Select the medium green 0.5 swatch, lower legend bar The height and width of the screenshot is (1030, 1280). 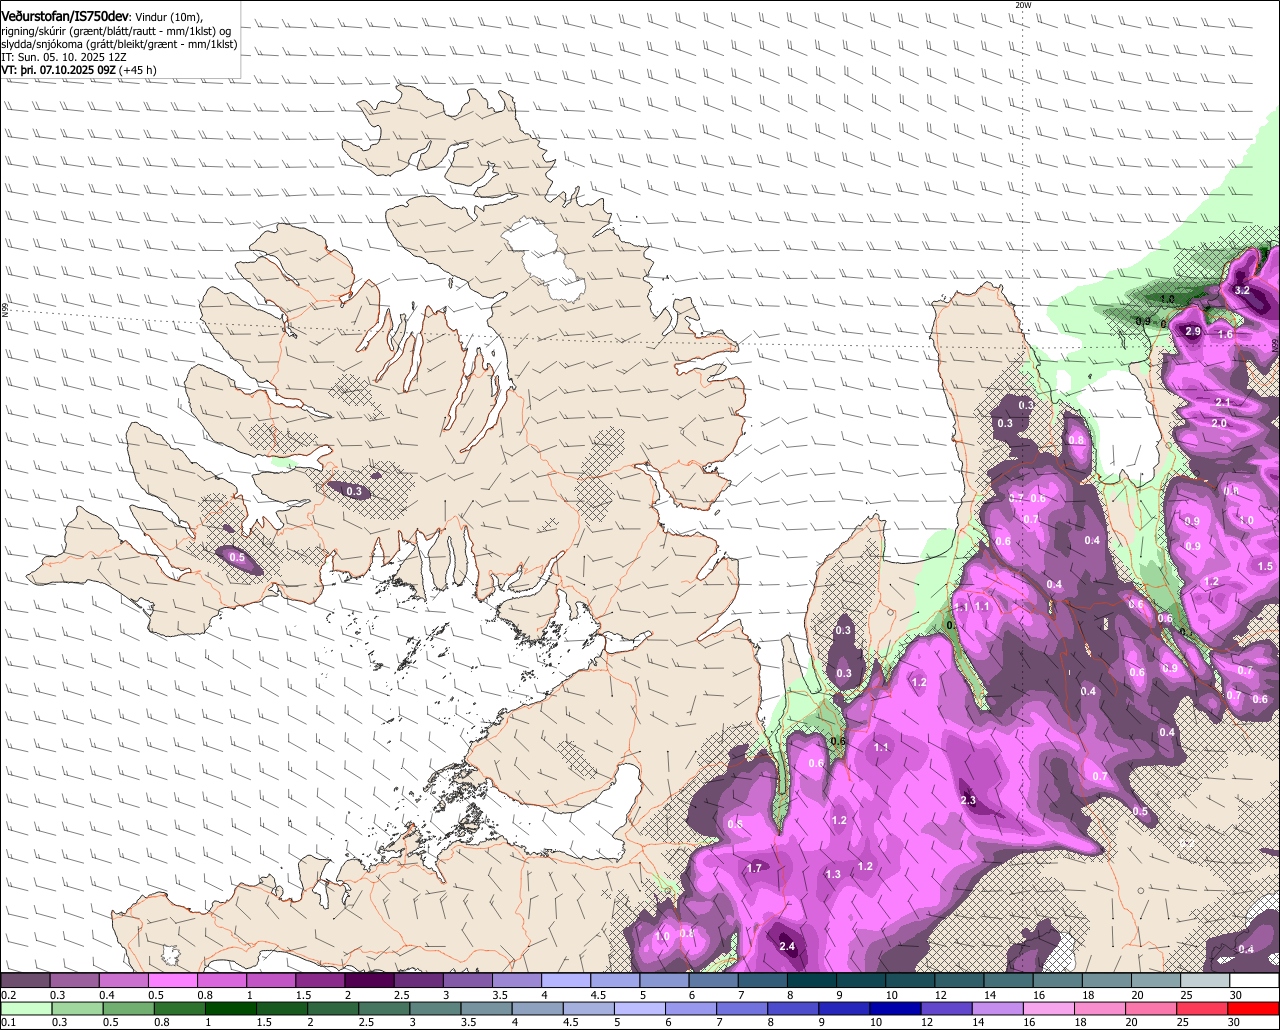click(128, 1009)
